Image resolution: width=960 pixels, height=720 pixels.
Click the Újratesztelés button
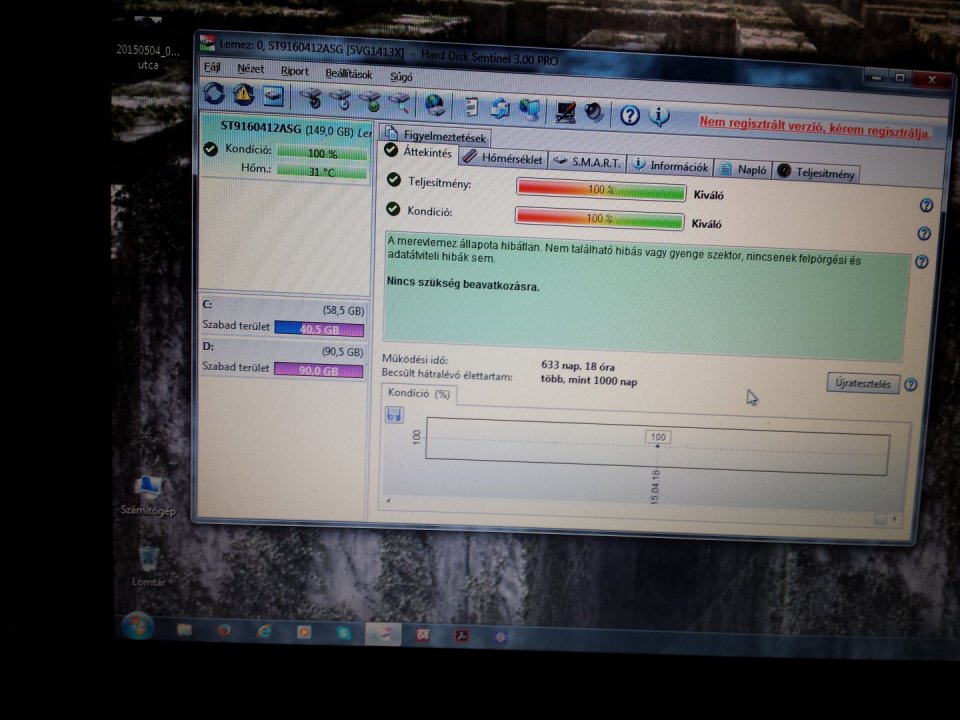tap(863, 383)
